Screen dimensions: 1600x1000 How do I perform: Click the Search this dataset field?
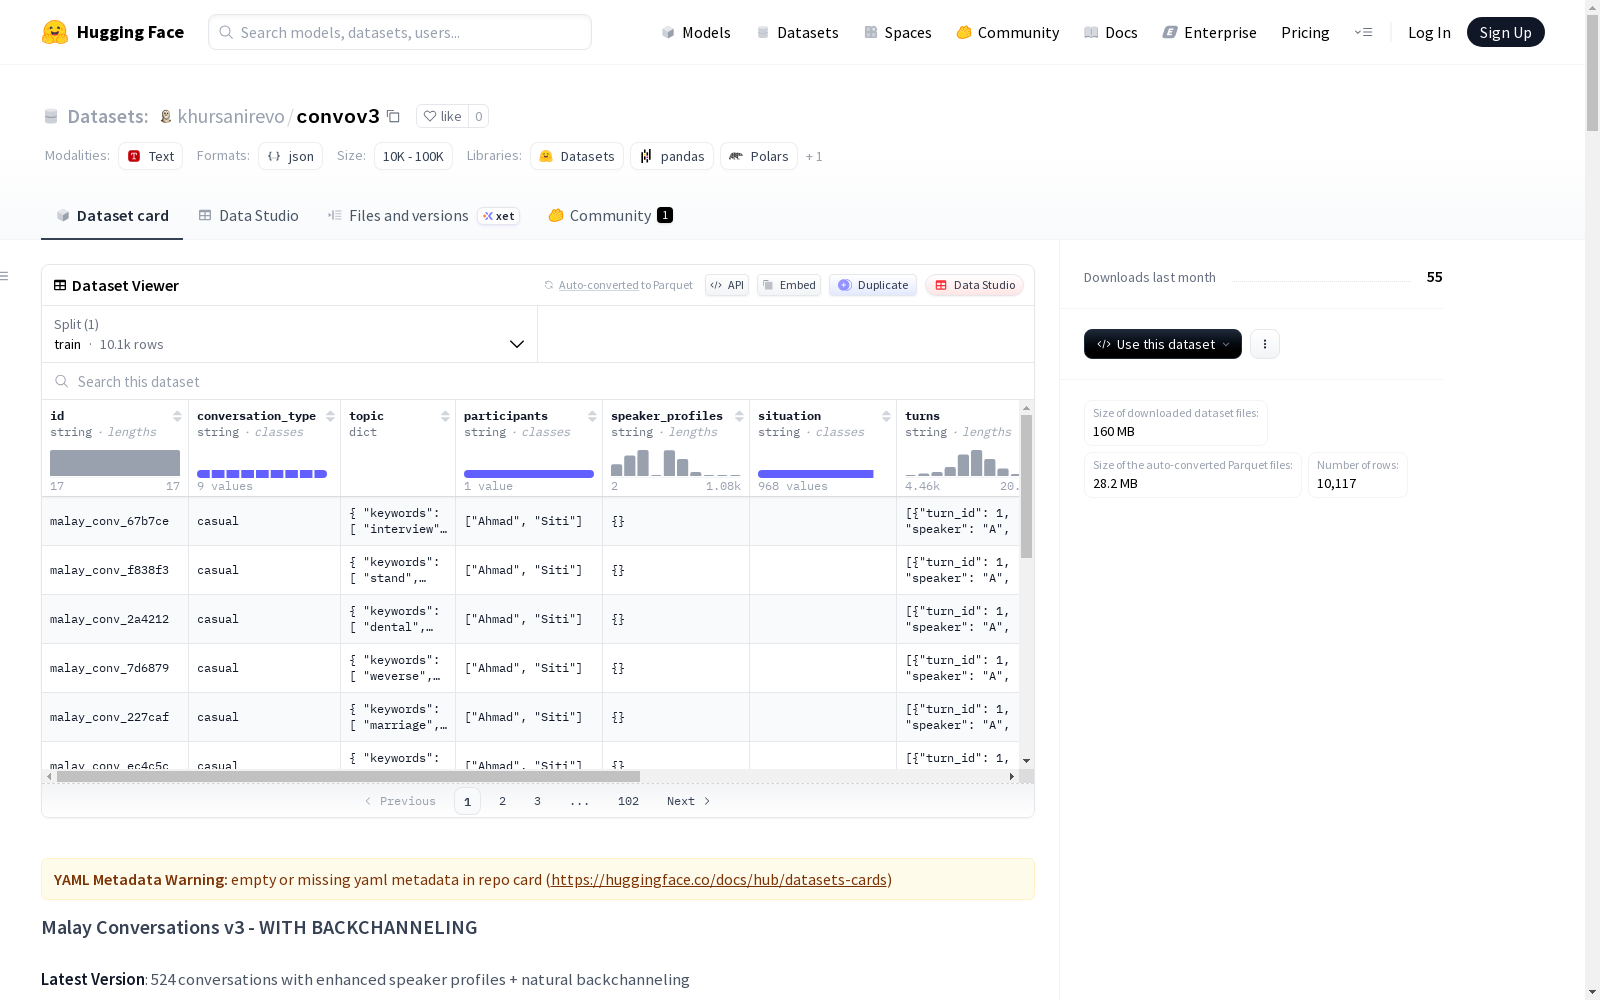538,382
